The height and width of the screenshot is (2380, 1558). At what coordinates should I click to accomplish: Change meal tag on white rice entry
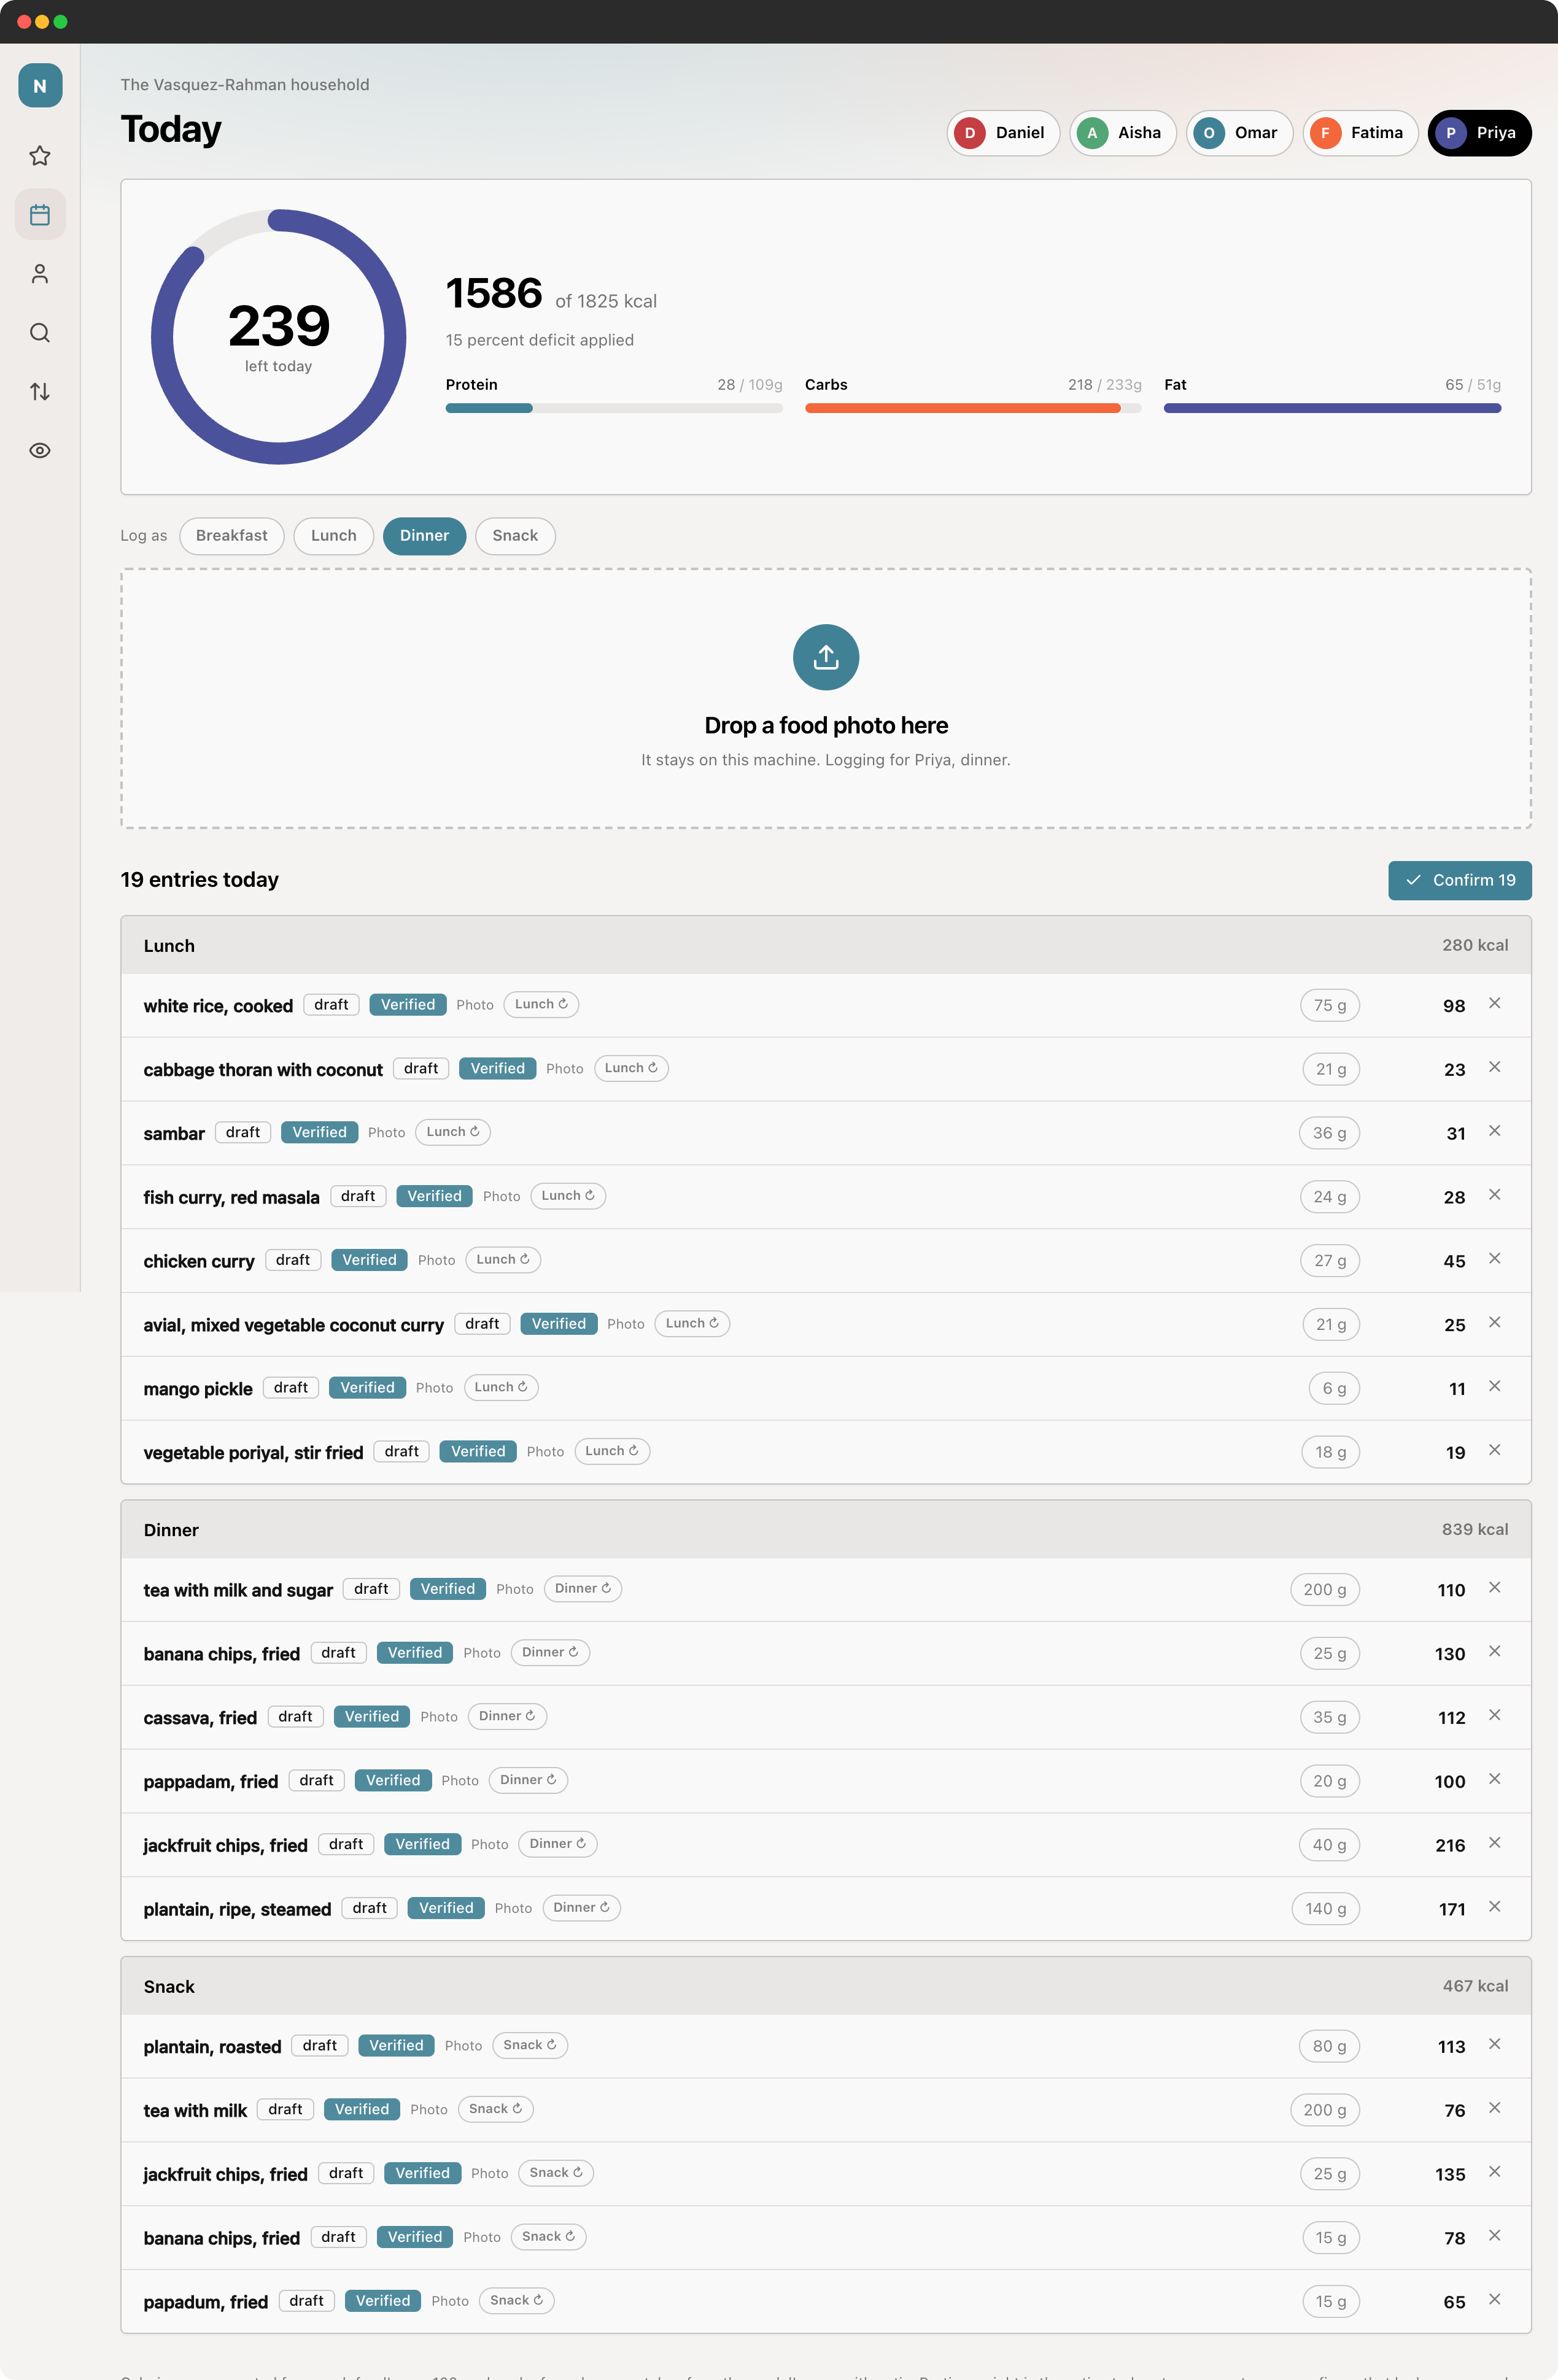point(541,1005)
